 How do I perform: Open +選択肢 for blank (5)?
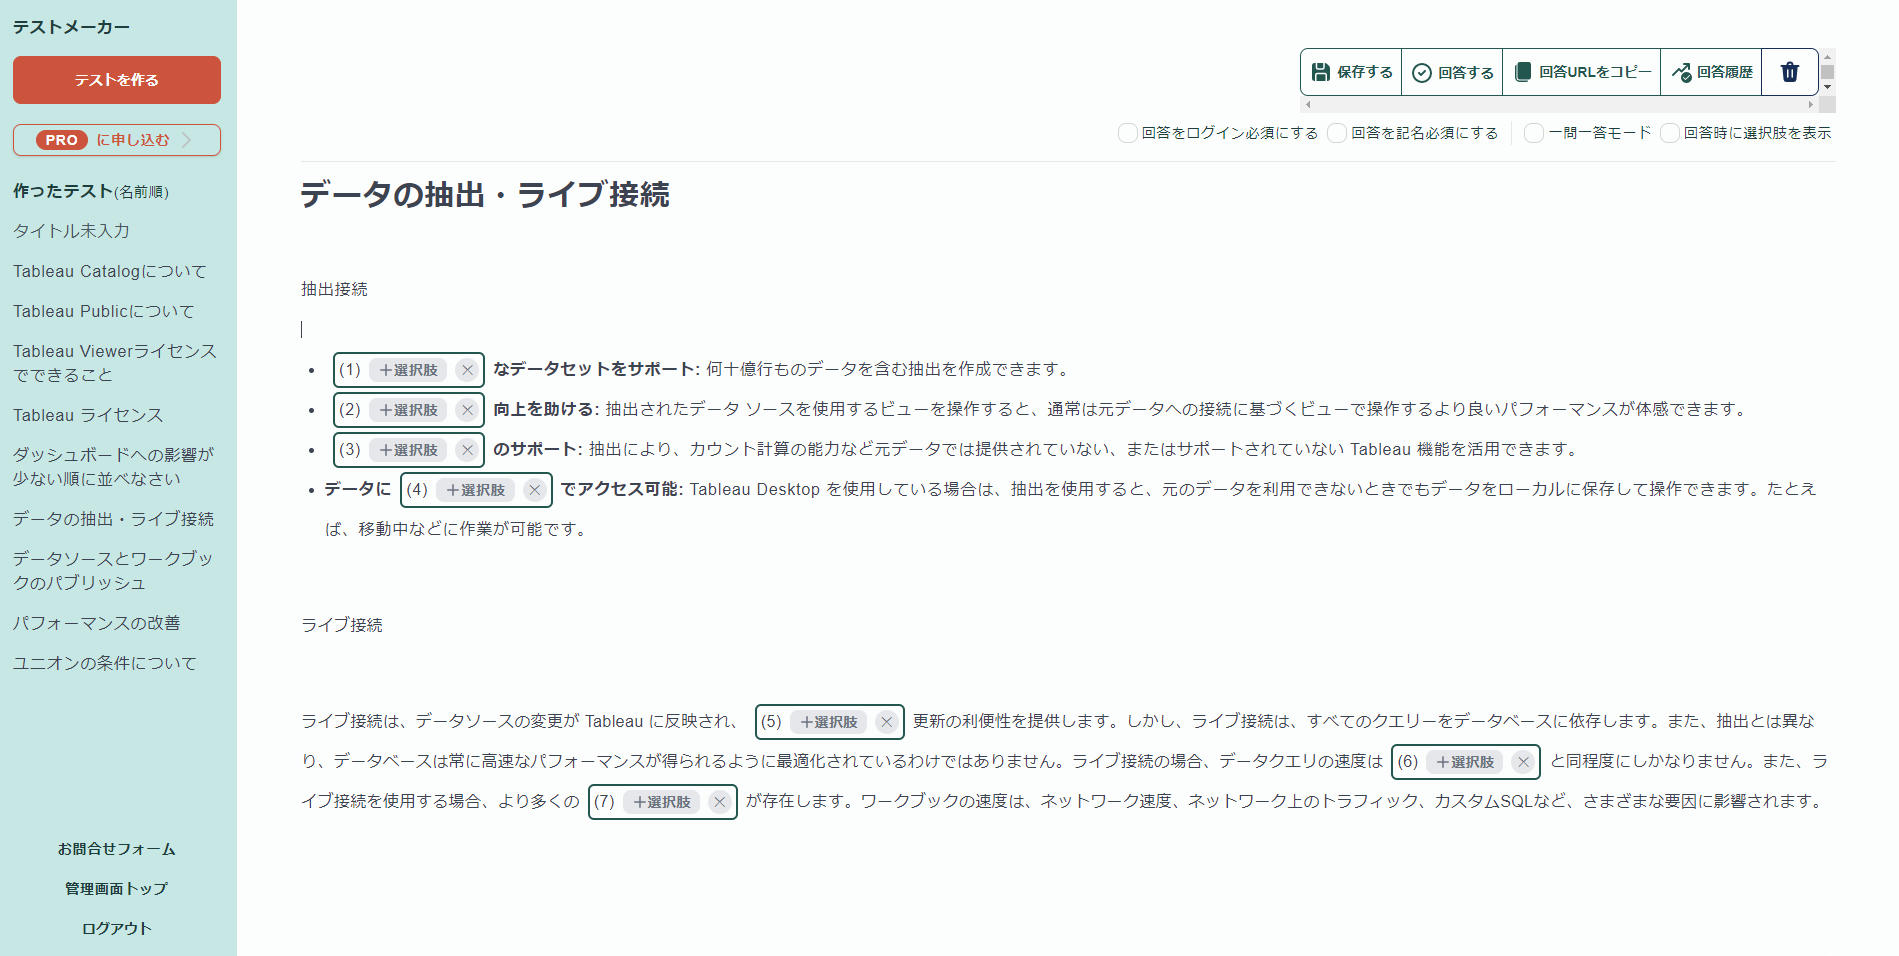tap(829, 722)
